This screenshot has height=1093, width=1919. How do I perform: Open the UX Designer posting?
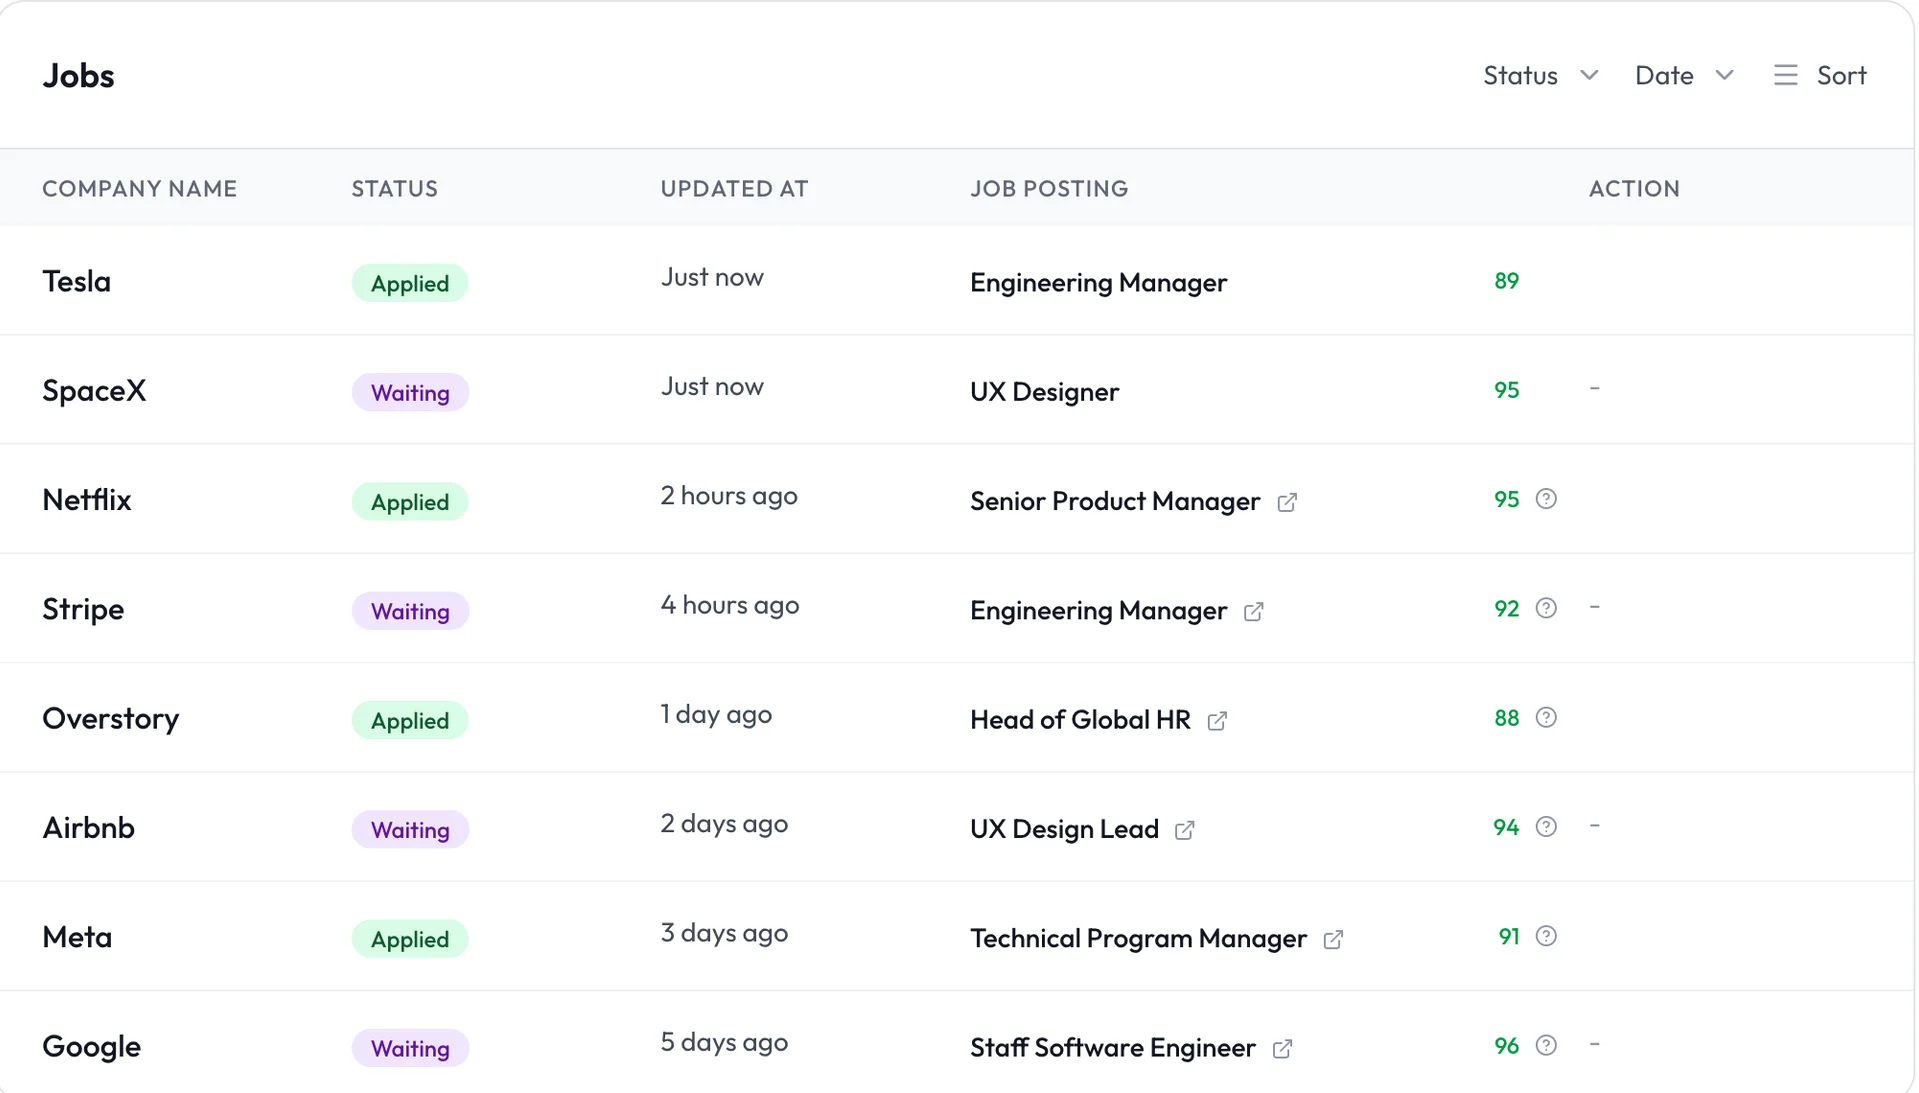1044,392
